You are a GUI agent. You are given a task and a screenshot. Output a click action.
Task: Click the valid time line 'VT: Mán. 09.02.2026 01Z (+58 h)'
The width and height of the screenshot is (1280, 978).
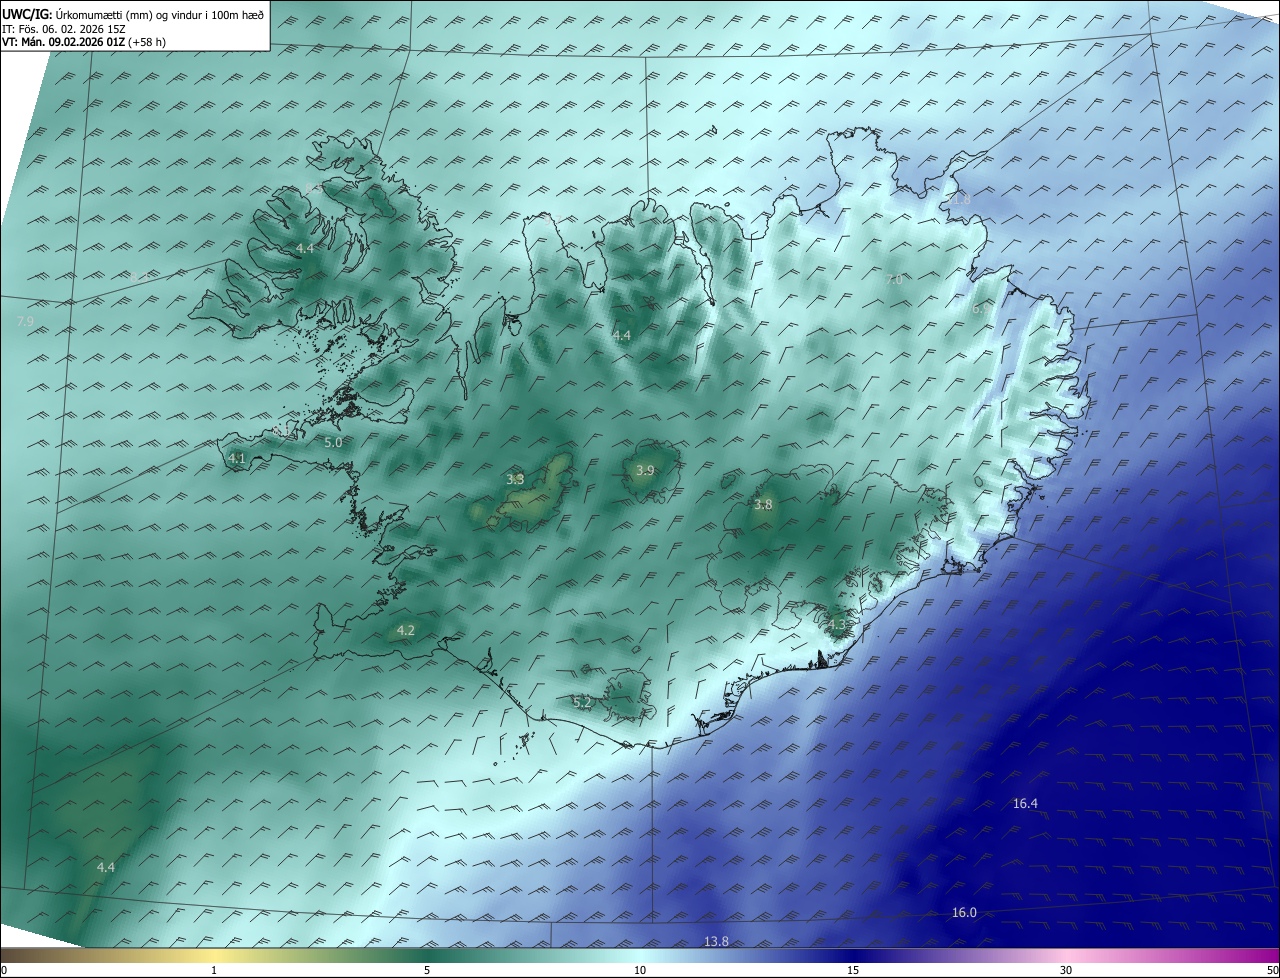pyautogui.click(x=84, y=42)
